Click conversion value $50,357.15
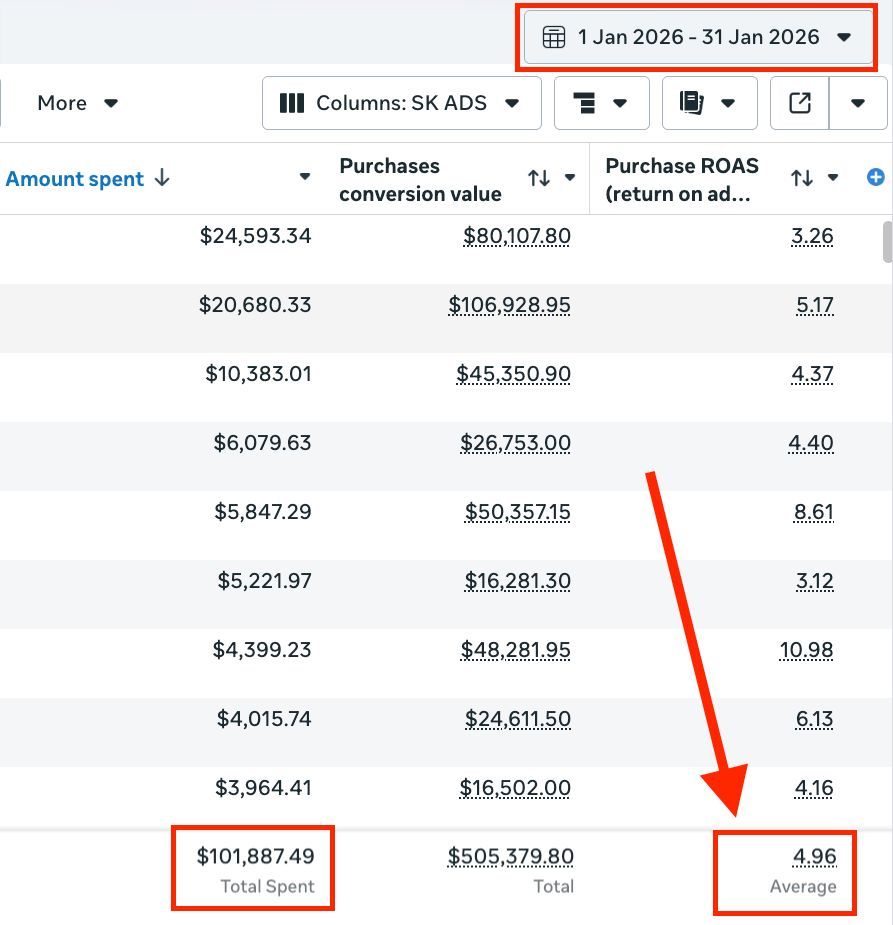The image size is (893, 925). click(518, 512)
